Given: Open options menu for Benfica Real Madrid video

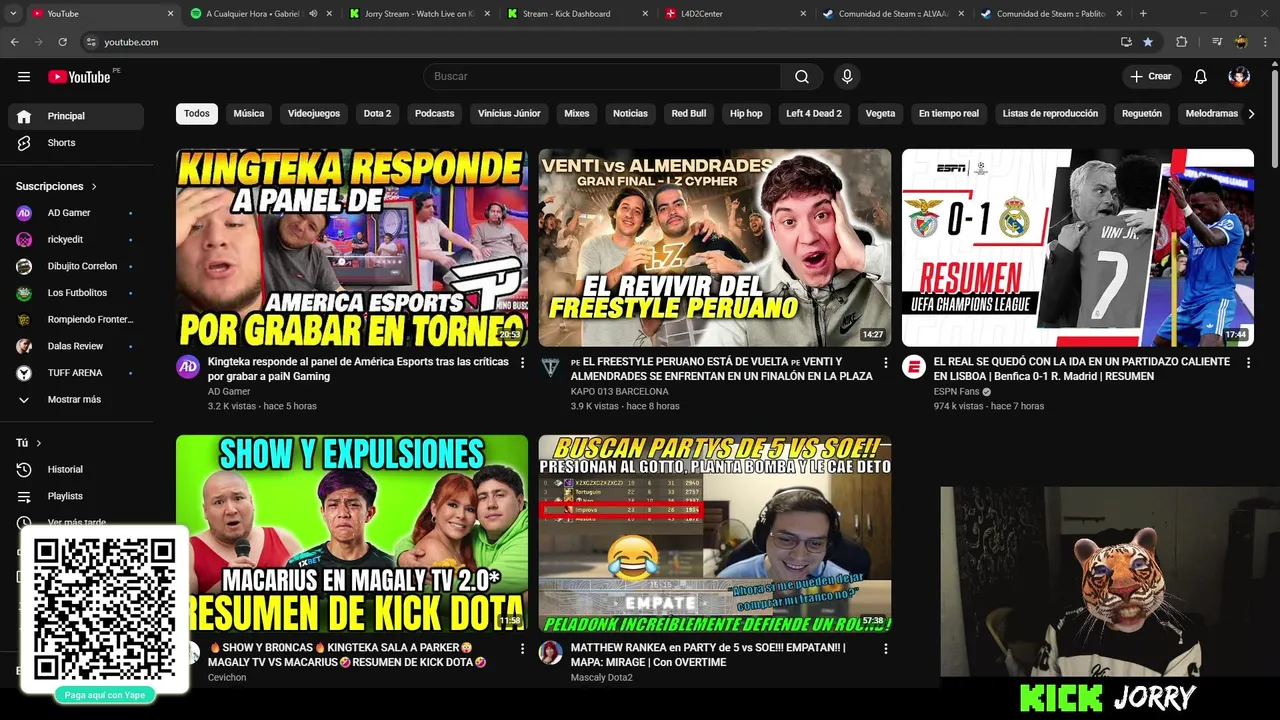Looking at the screenshot, I should click(x=1248, y=363).
